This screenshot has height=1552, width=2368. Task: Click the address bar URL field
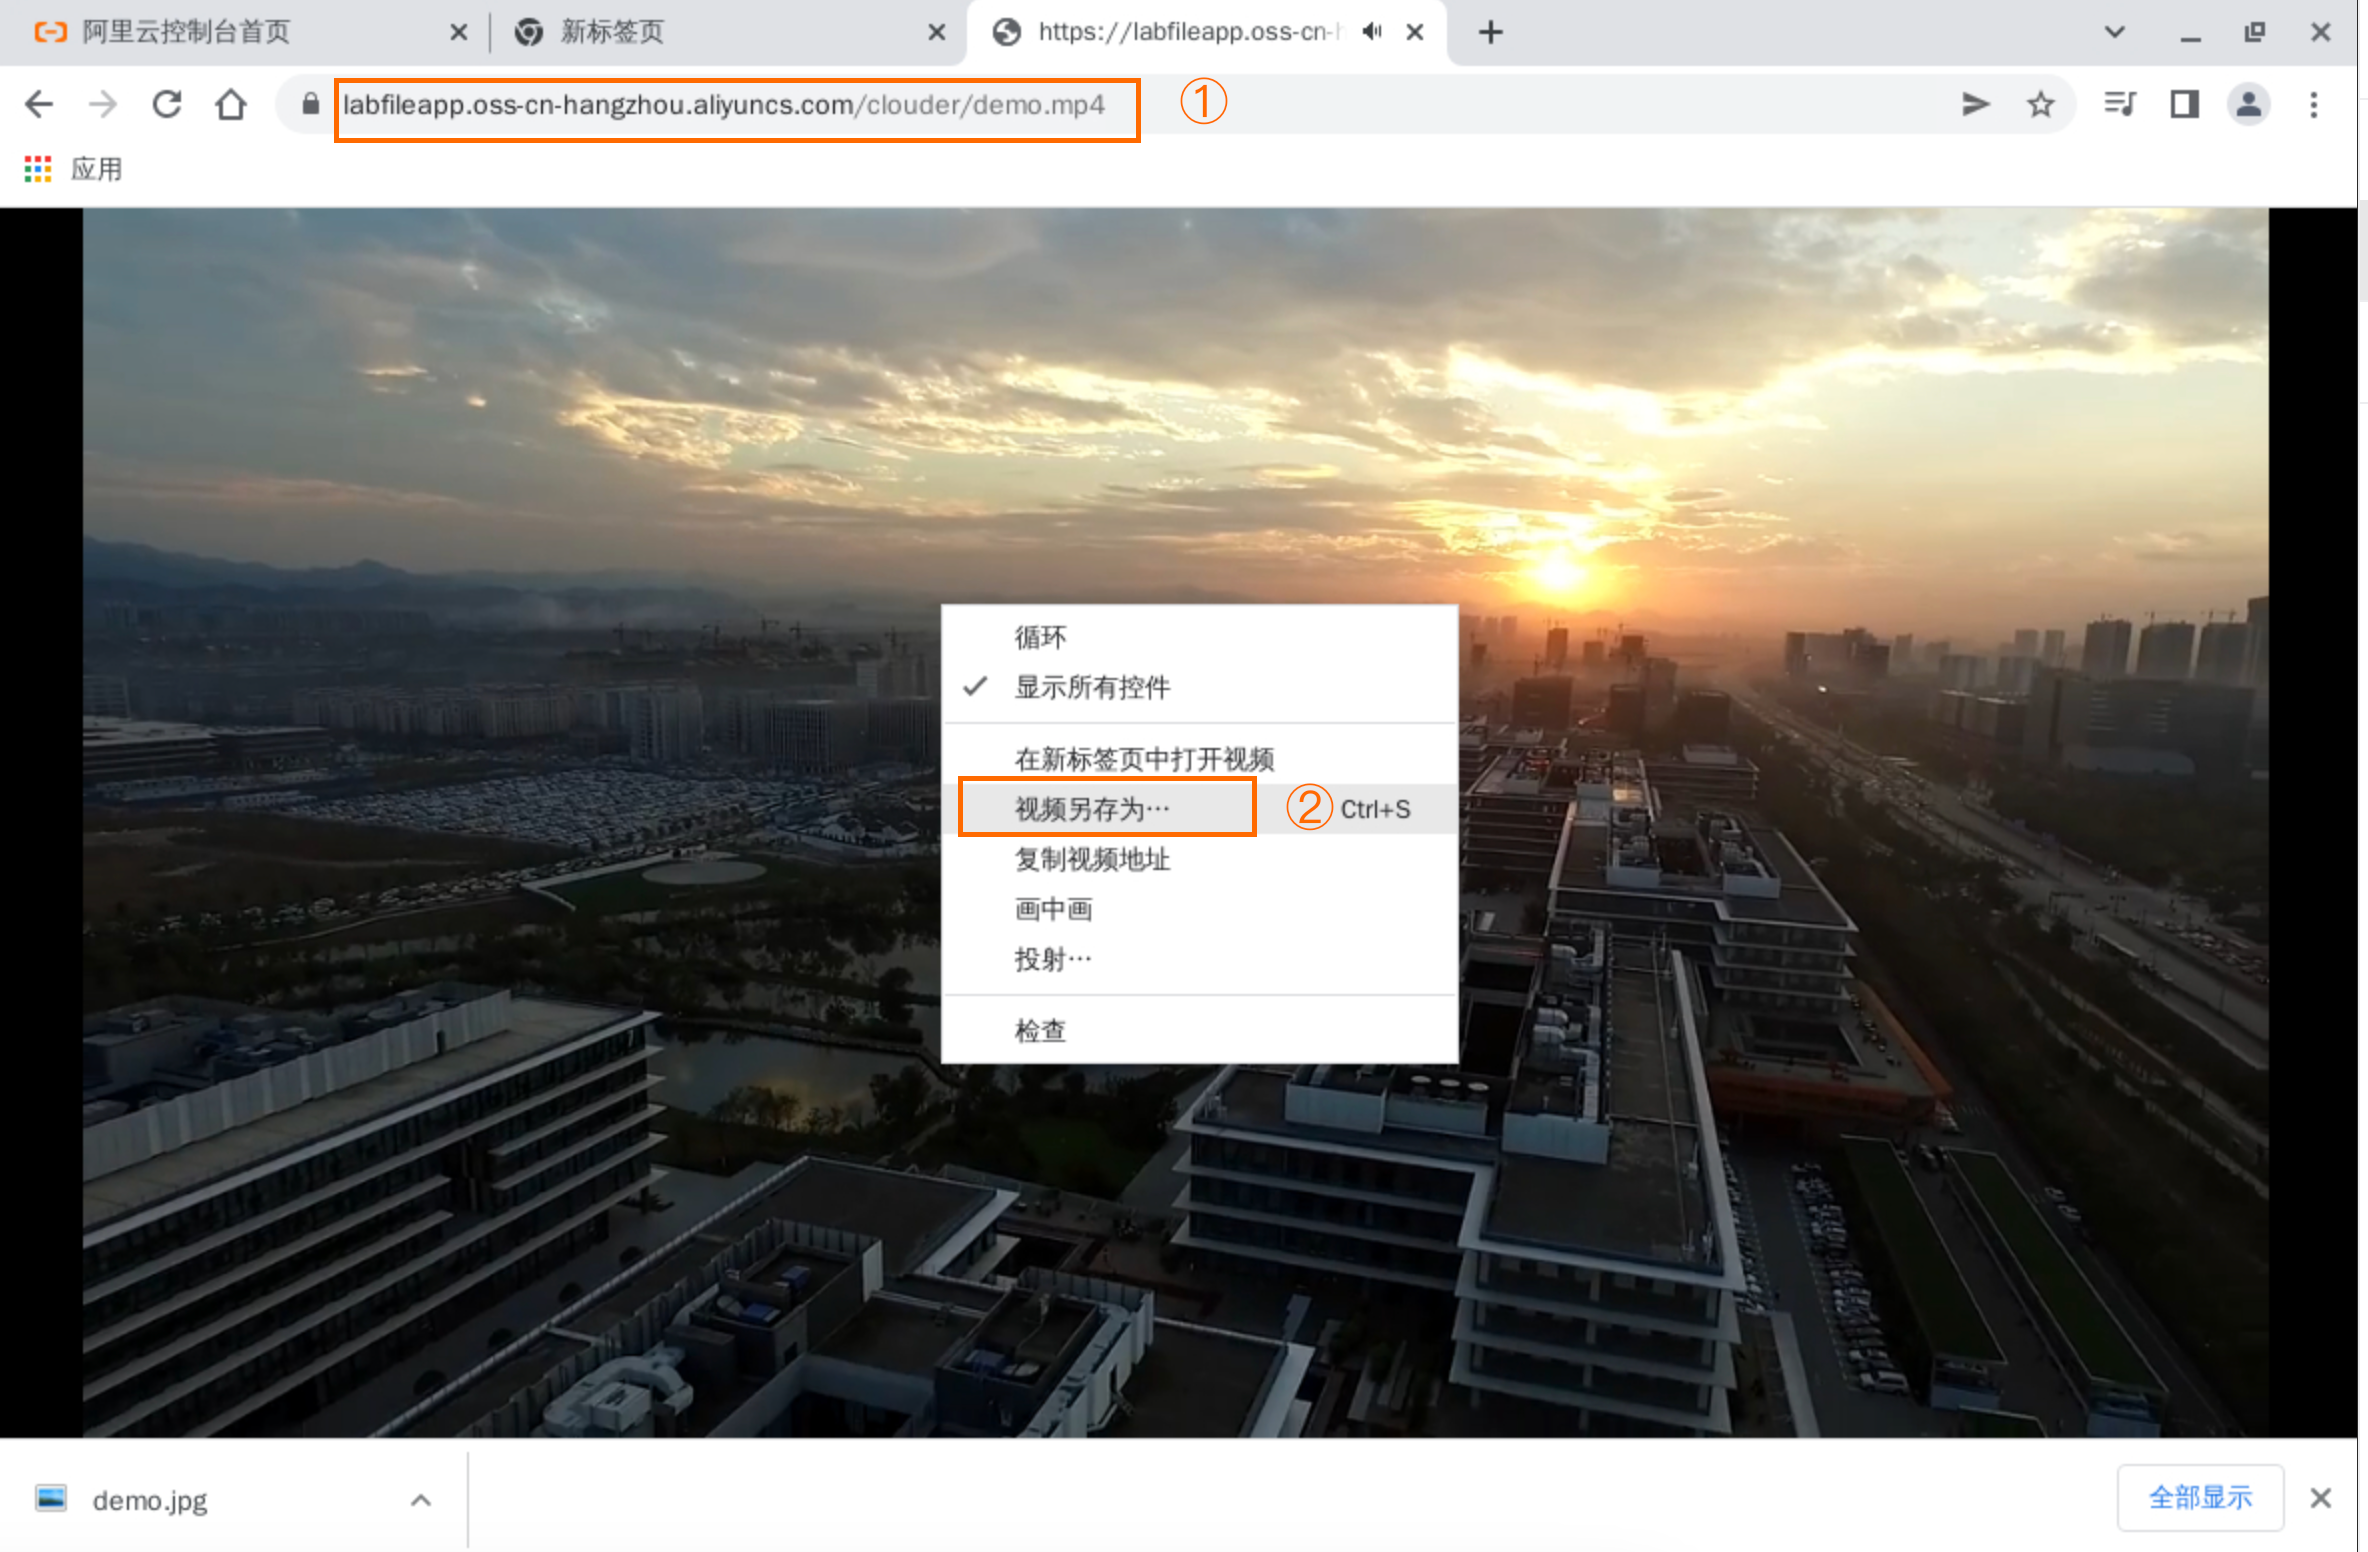(x=724, y=105)
